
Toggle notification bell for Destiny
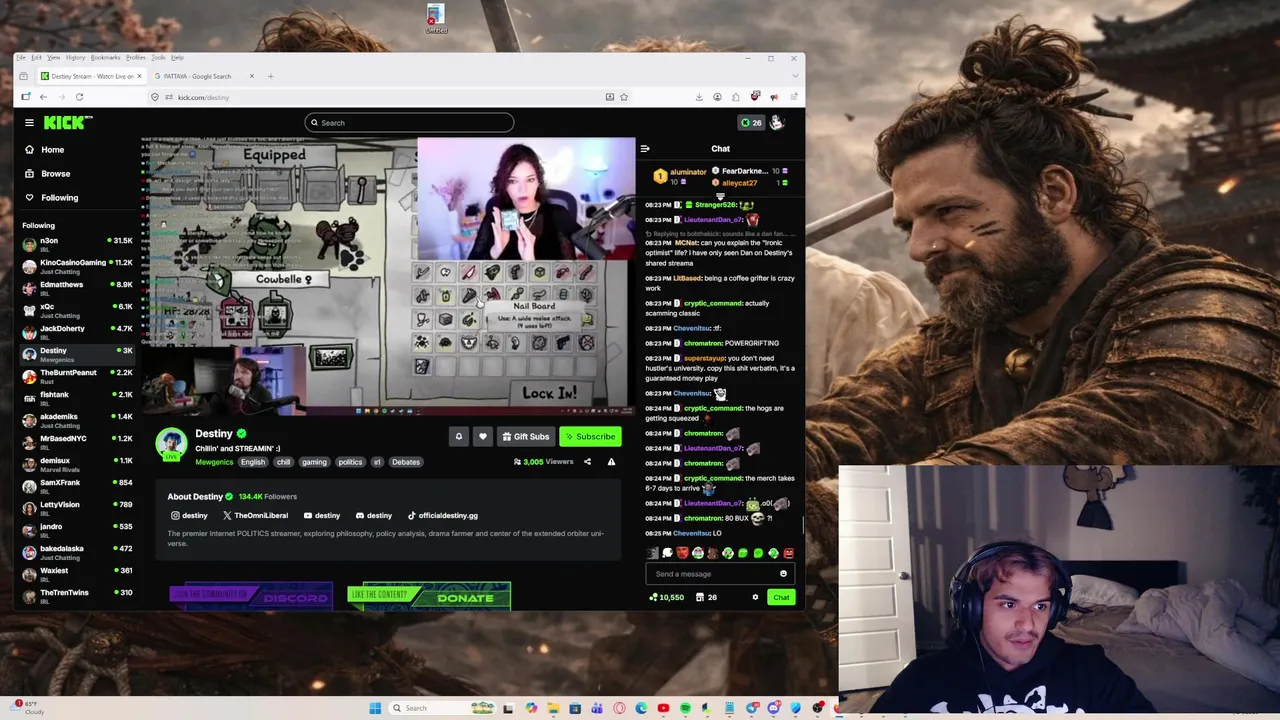(459, 436)
